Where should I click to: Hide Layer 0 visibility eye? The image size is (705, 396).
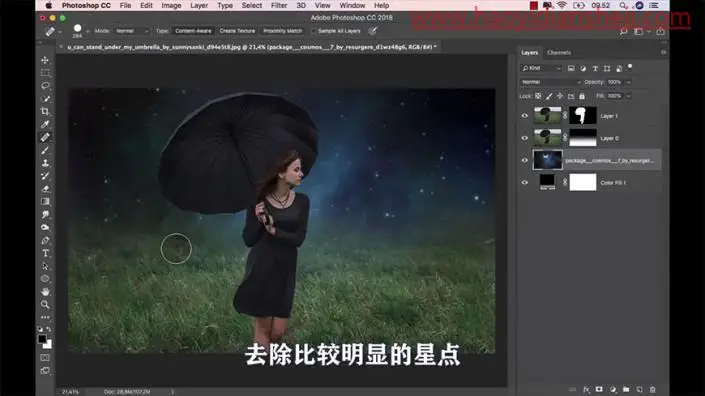(x=525, y=138)
